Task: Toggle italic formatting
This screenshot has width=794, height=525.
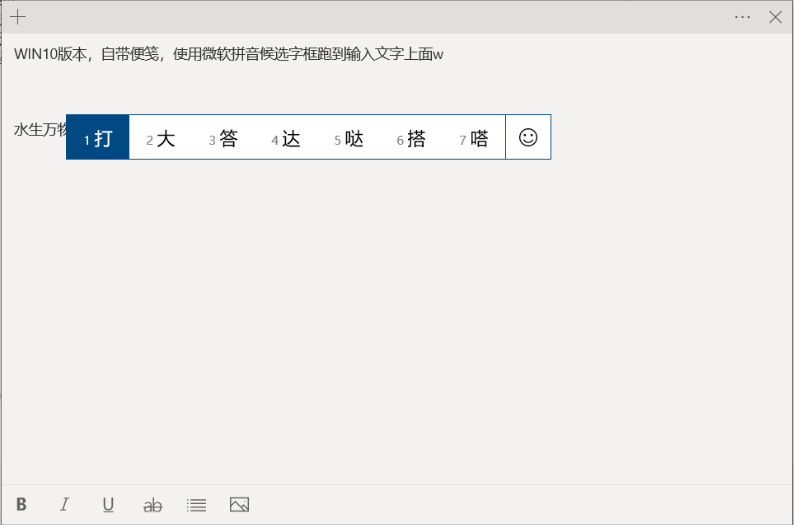Action: coord(64,504)
